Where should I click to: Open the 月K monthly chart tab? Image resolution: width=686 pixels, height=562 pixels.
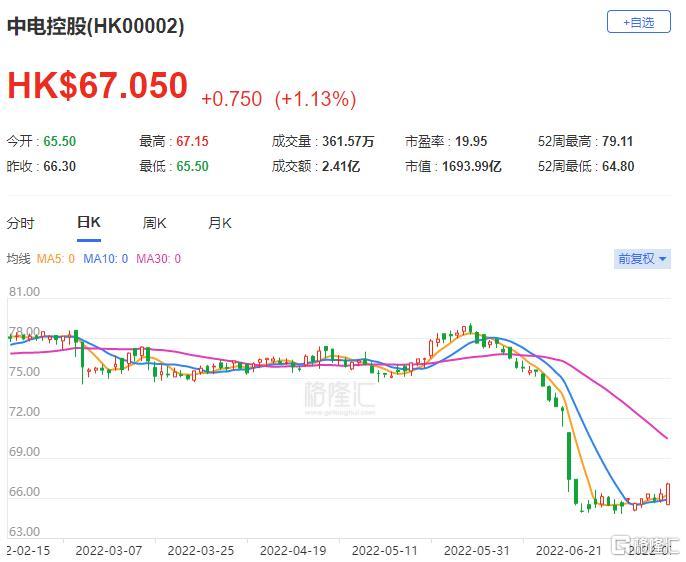220,223
